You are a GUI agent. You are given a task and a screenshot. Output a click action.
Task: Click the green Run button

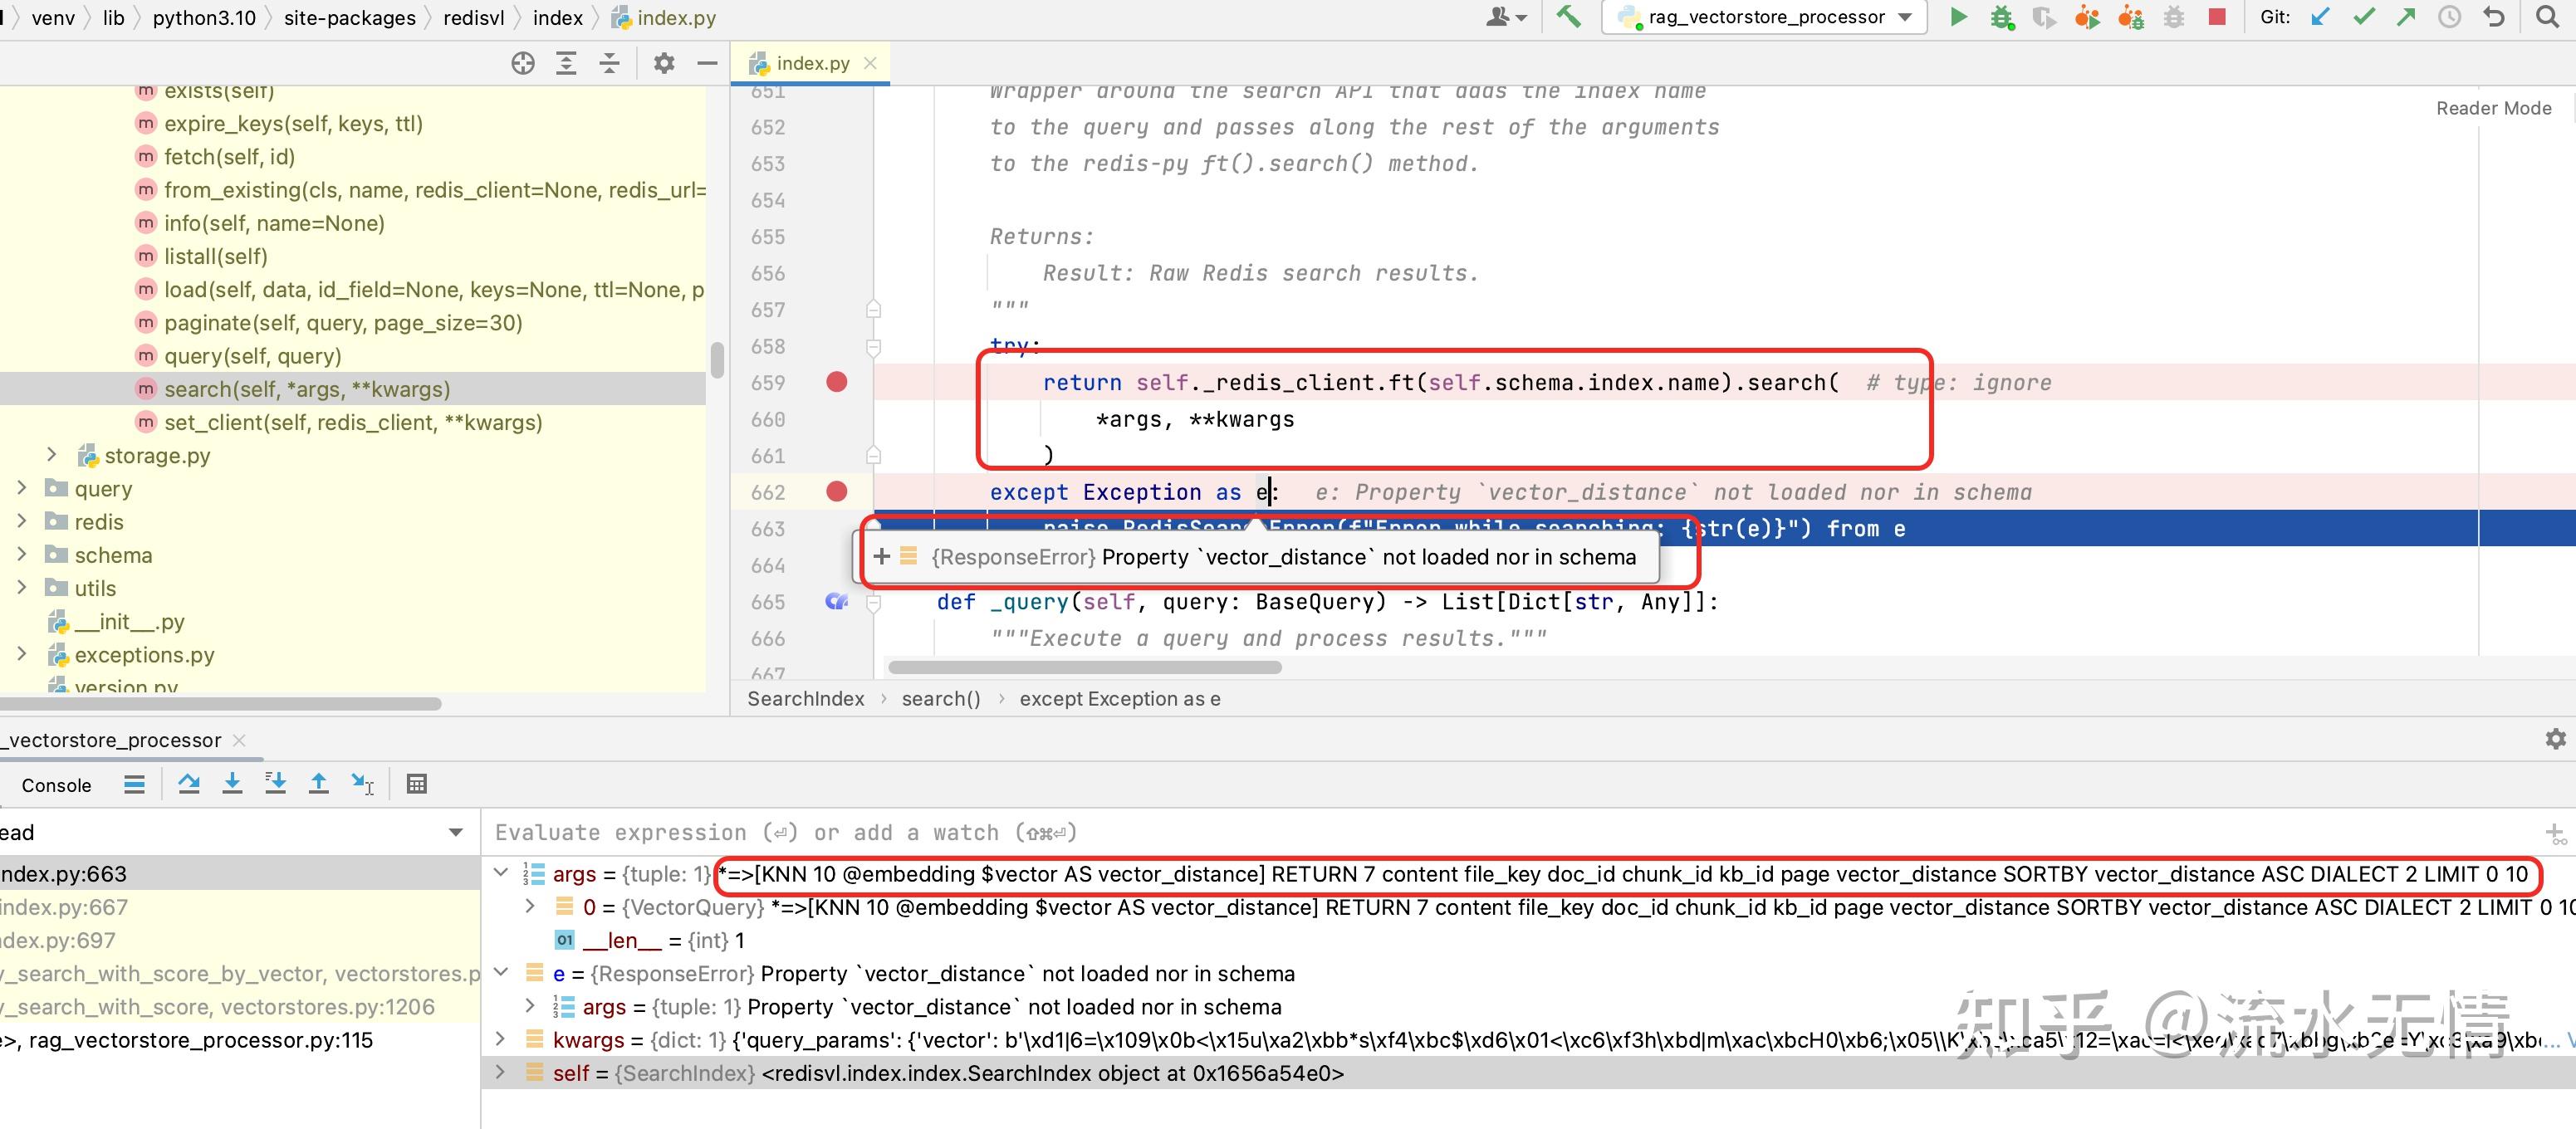(x=1958, y=17)
